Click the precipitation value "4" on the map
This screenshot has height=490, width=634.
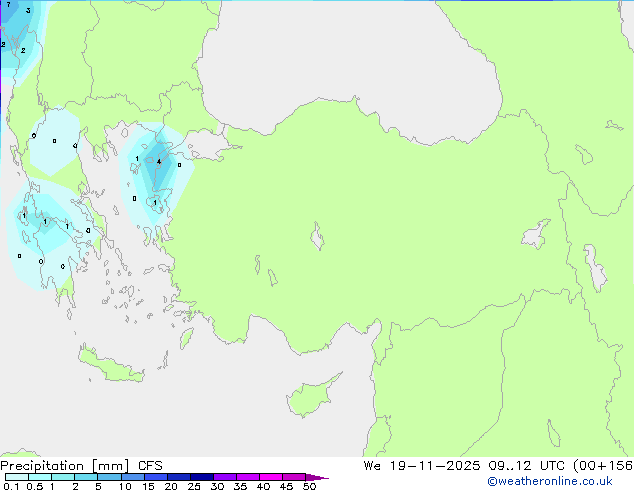159,162
